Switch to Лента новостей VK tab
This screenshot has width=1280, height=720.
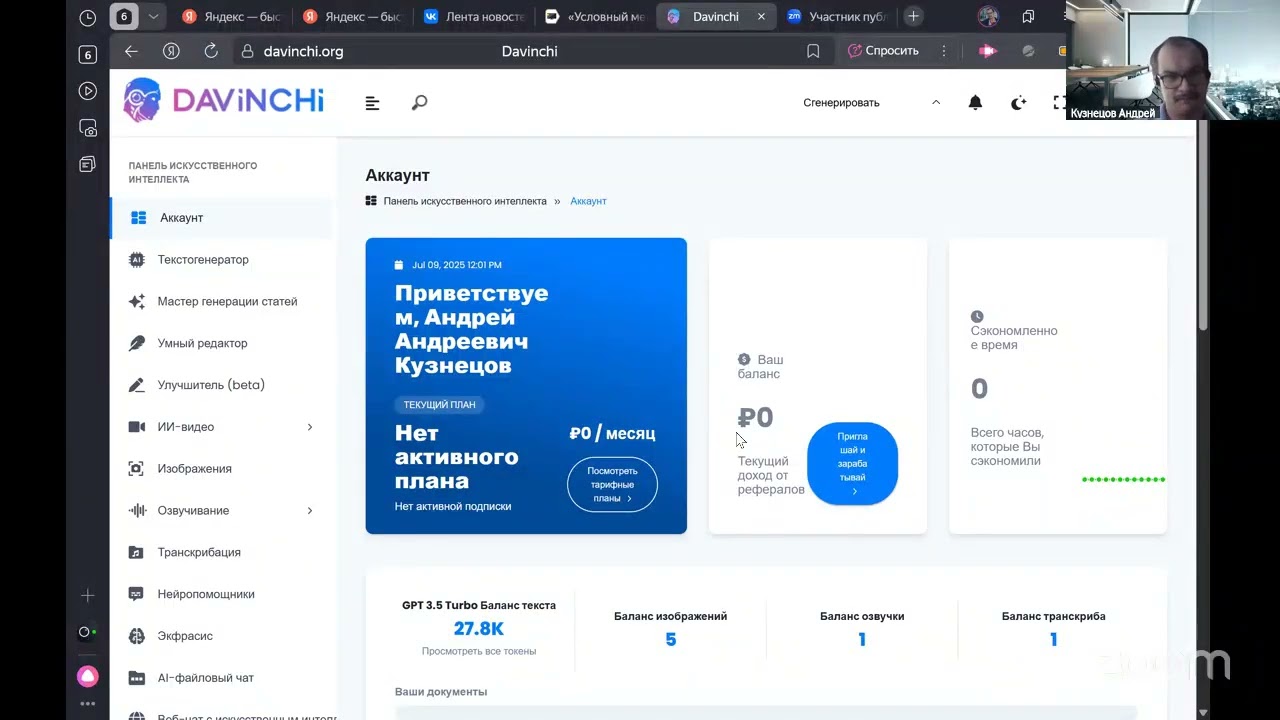pos(473,17)
